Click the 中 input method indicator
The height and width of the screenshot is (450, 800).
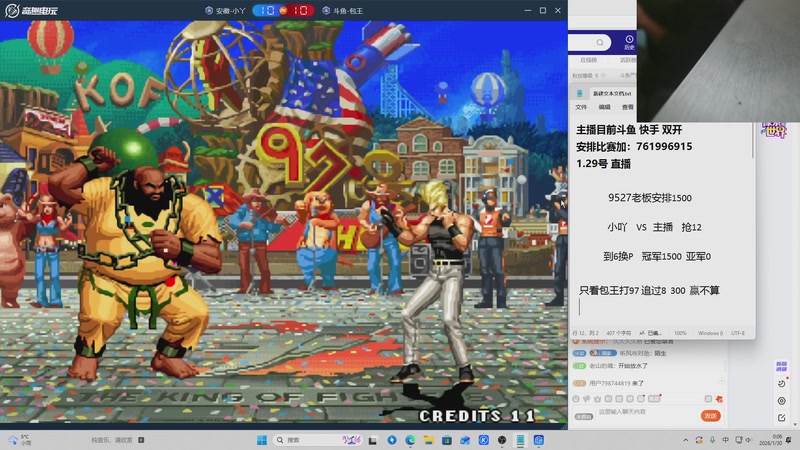[x=725, y=440]
